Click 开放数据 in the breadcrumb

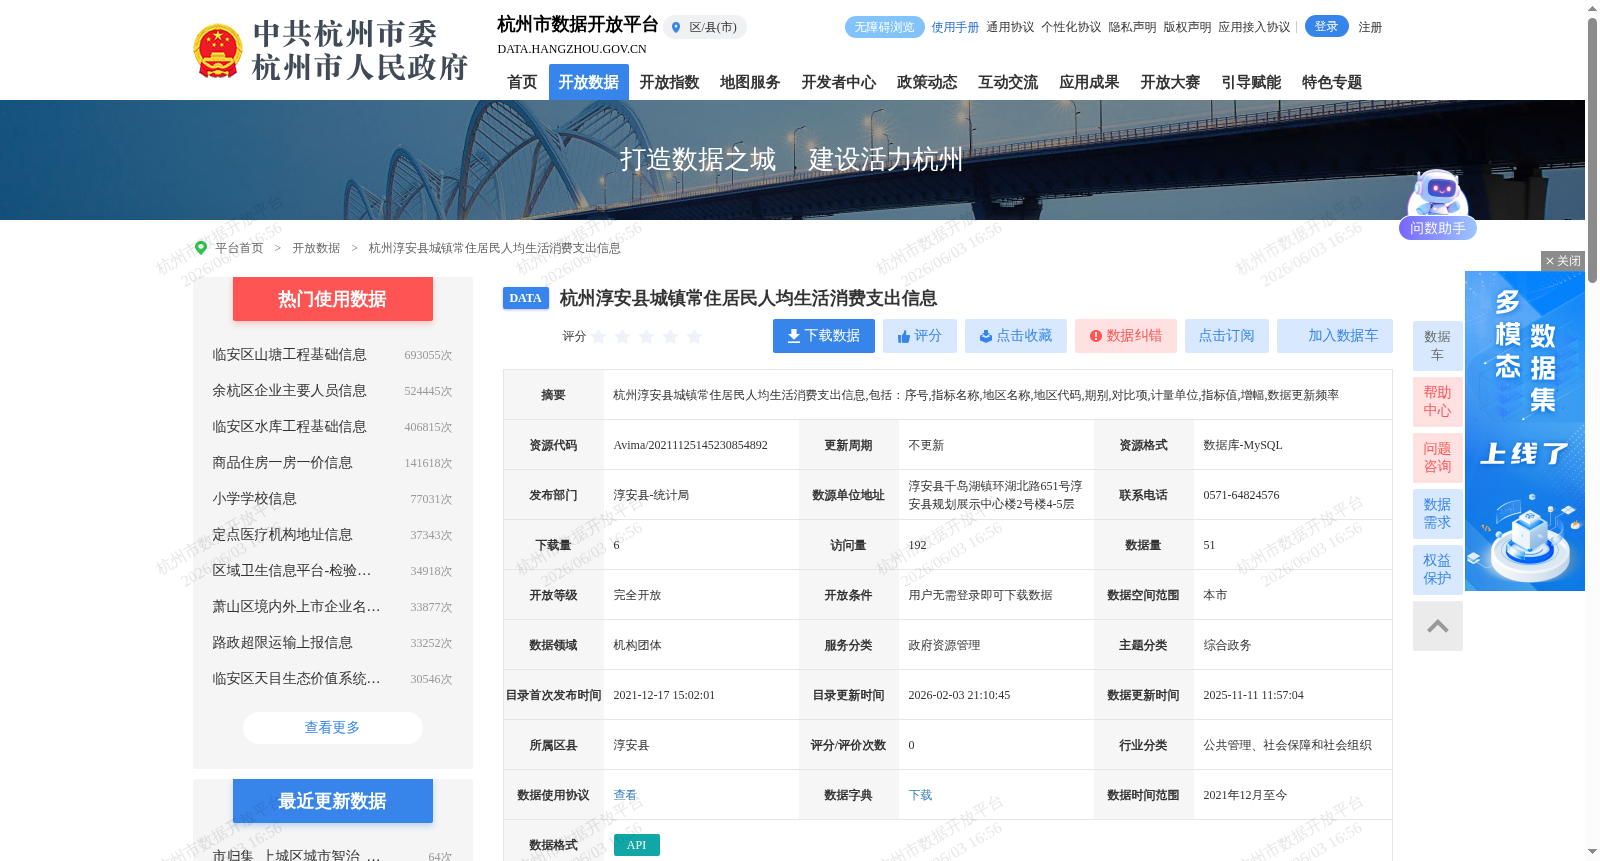[x=316, y=248]
